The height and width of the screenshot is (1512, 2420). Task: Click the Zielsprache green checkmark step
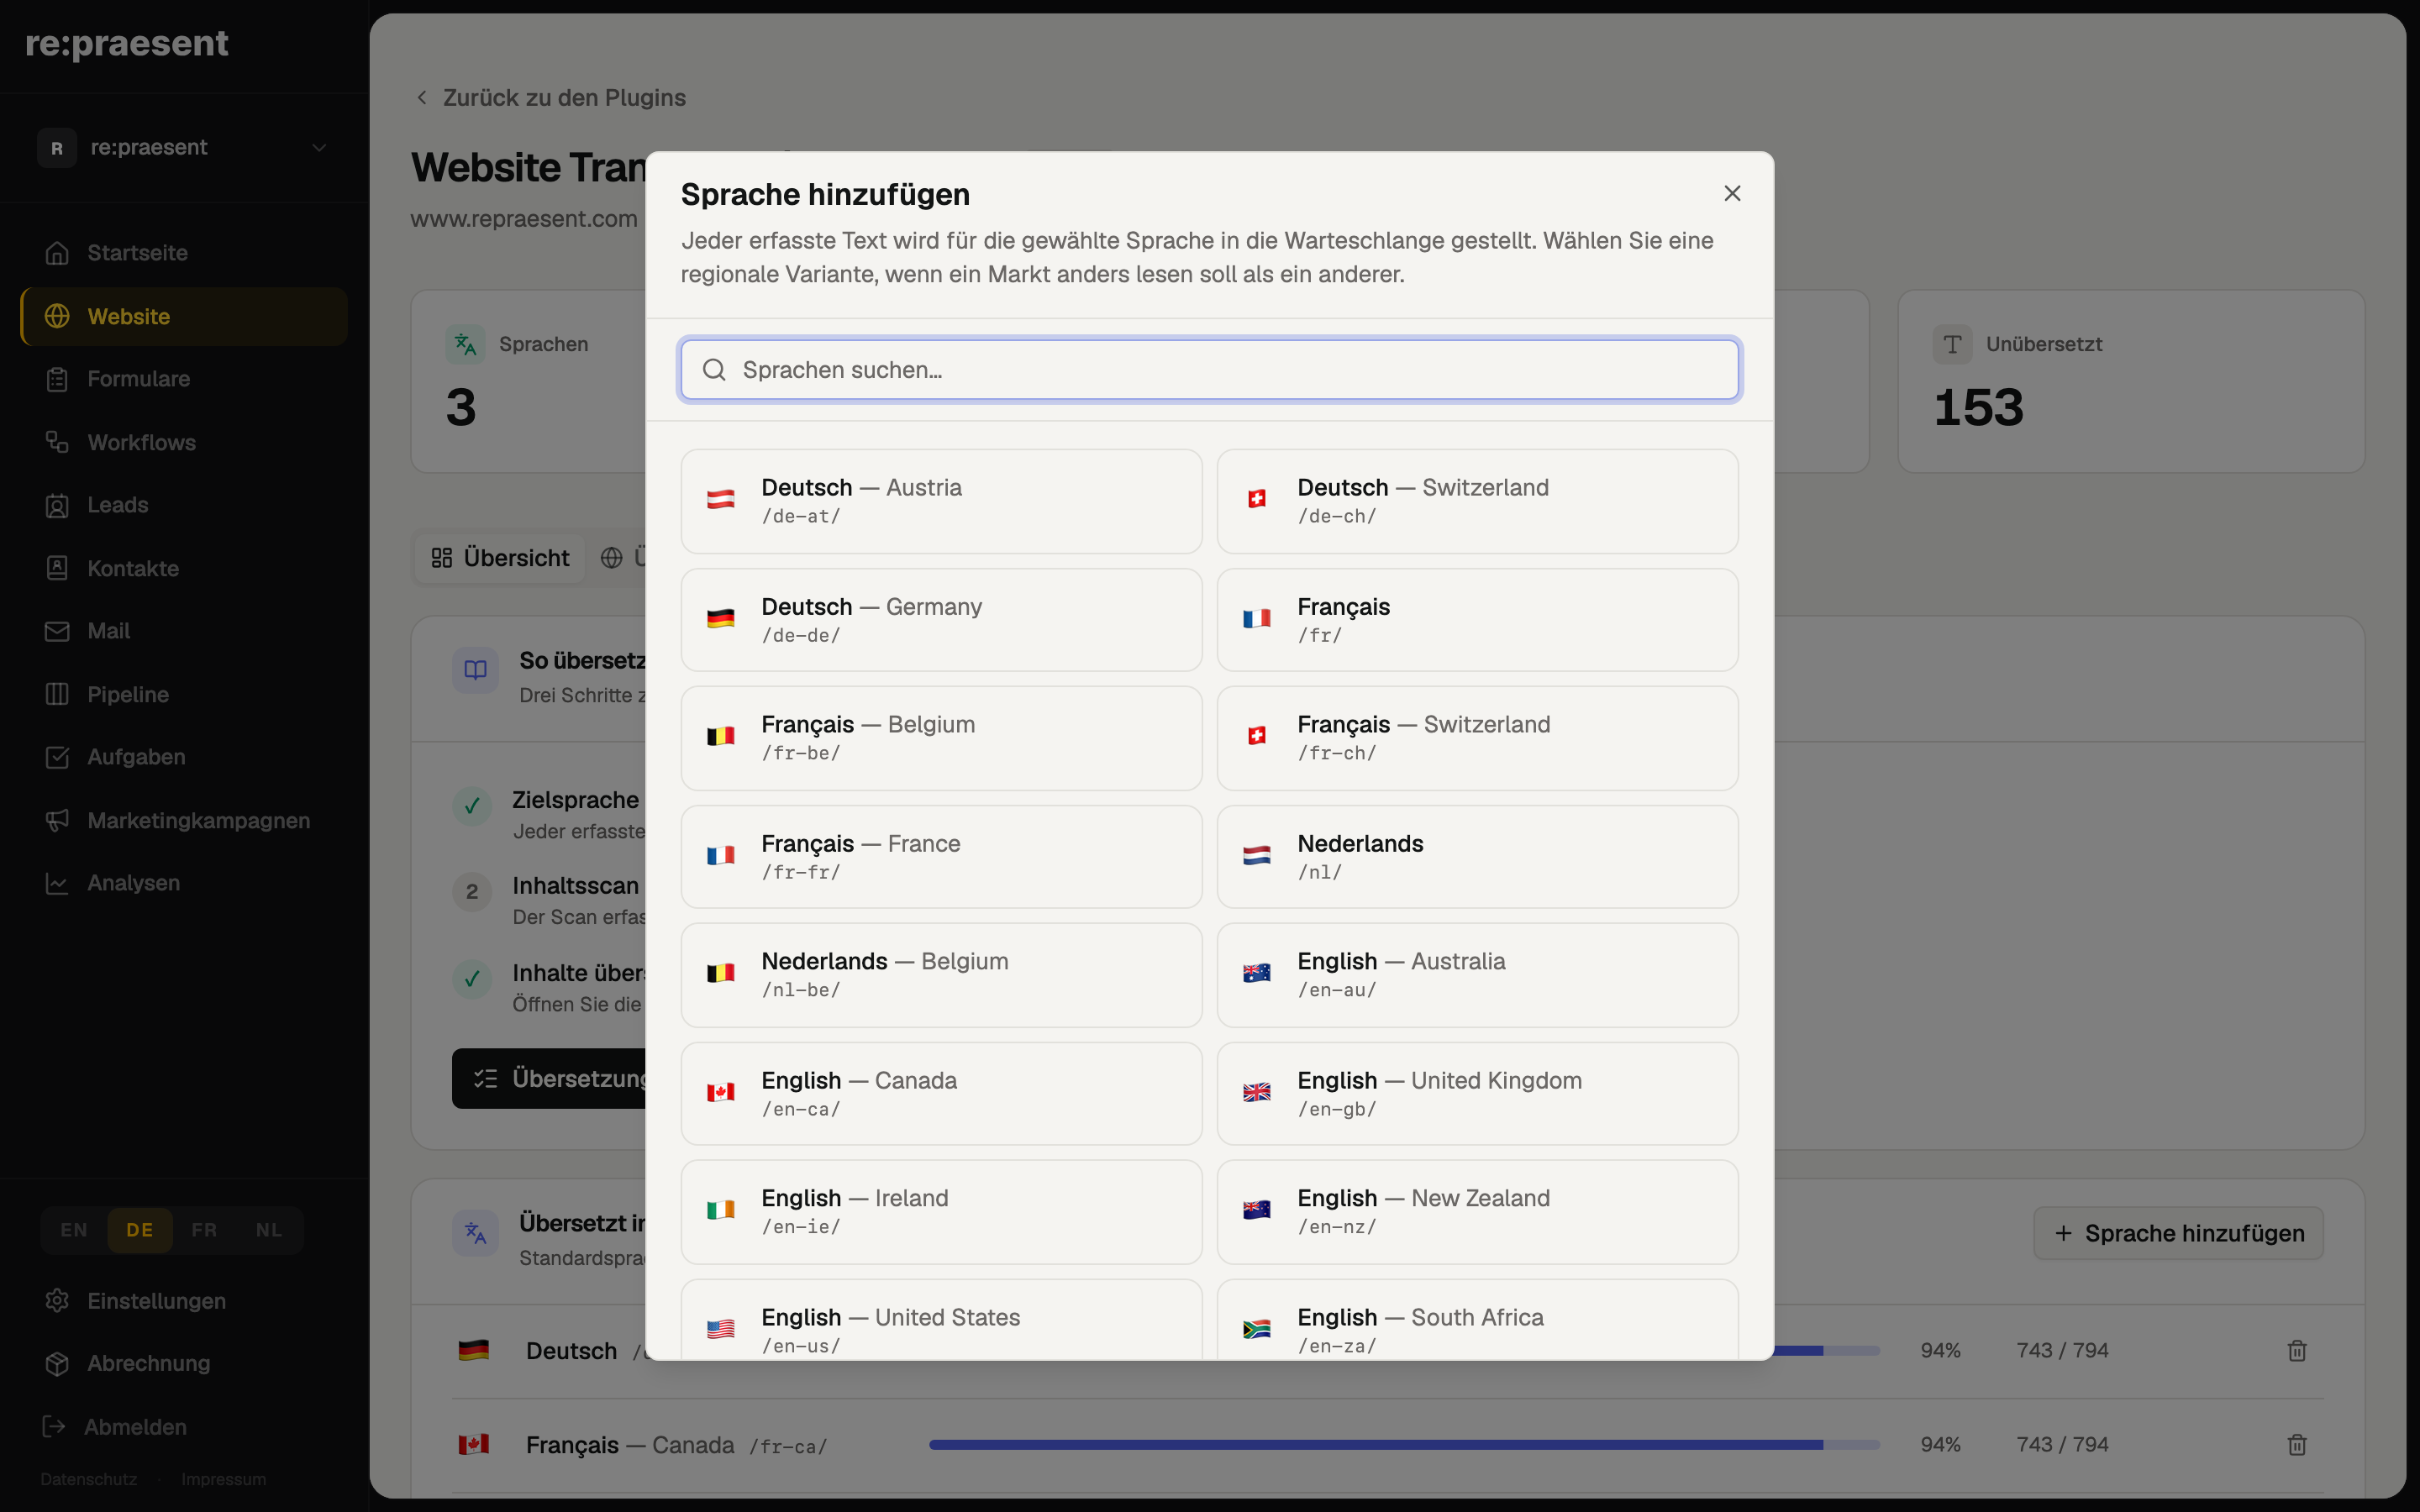(x=472, y=806)
